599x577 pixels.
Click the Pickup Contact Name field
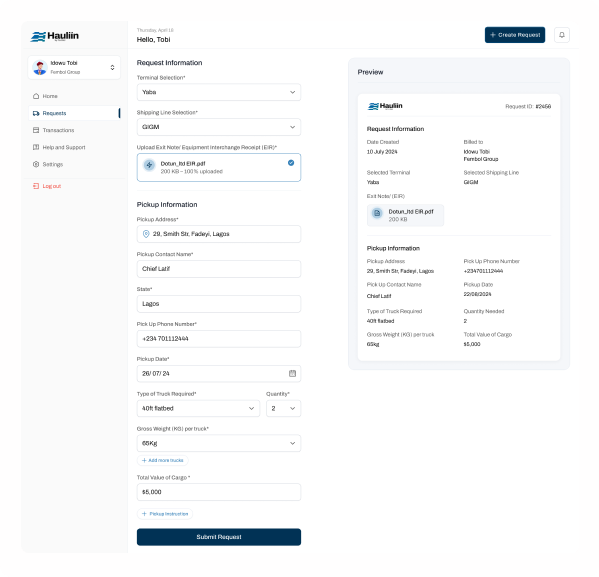[x=219, y=269]
